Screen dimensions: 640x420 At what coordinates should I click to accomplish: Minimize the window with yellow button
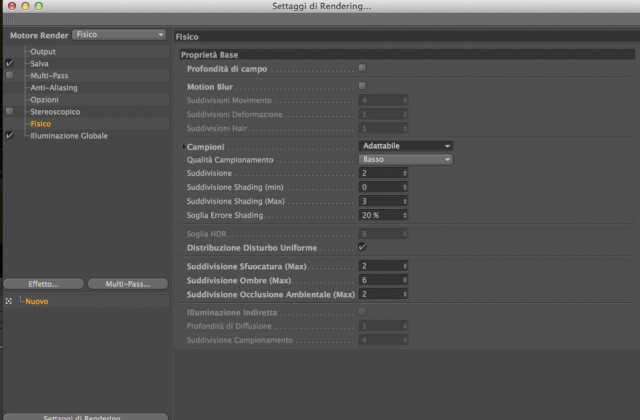[25, 6]
